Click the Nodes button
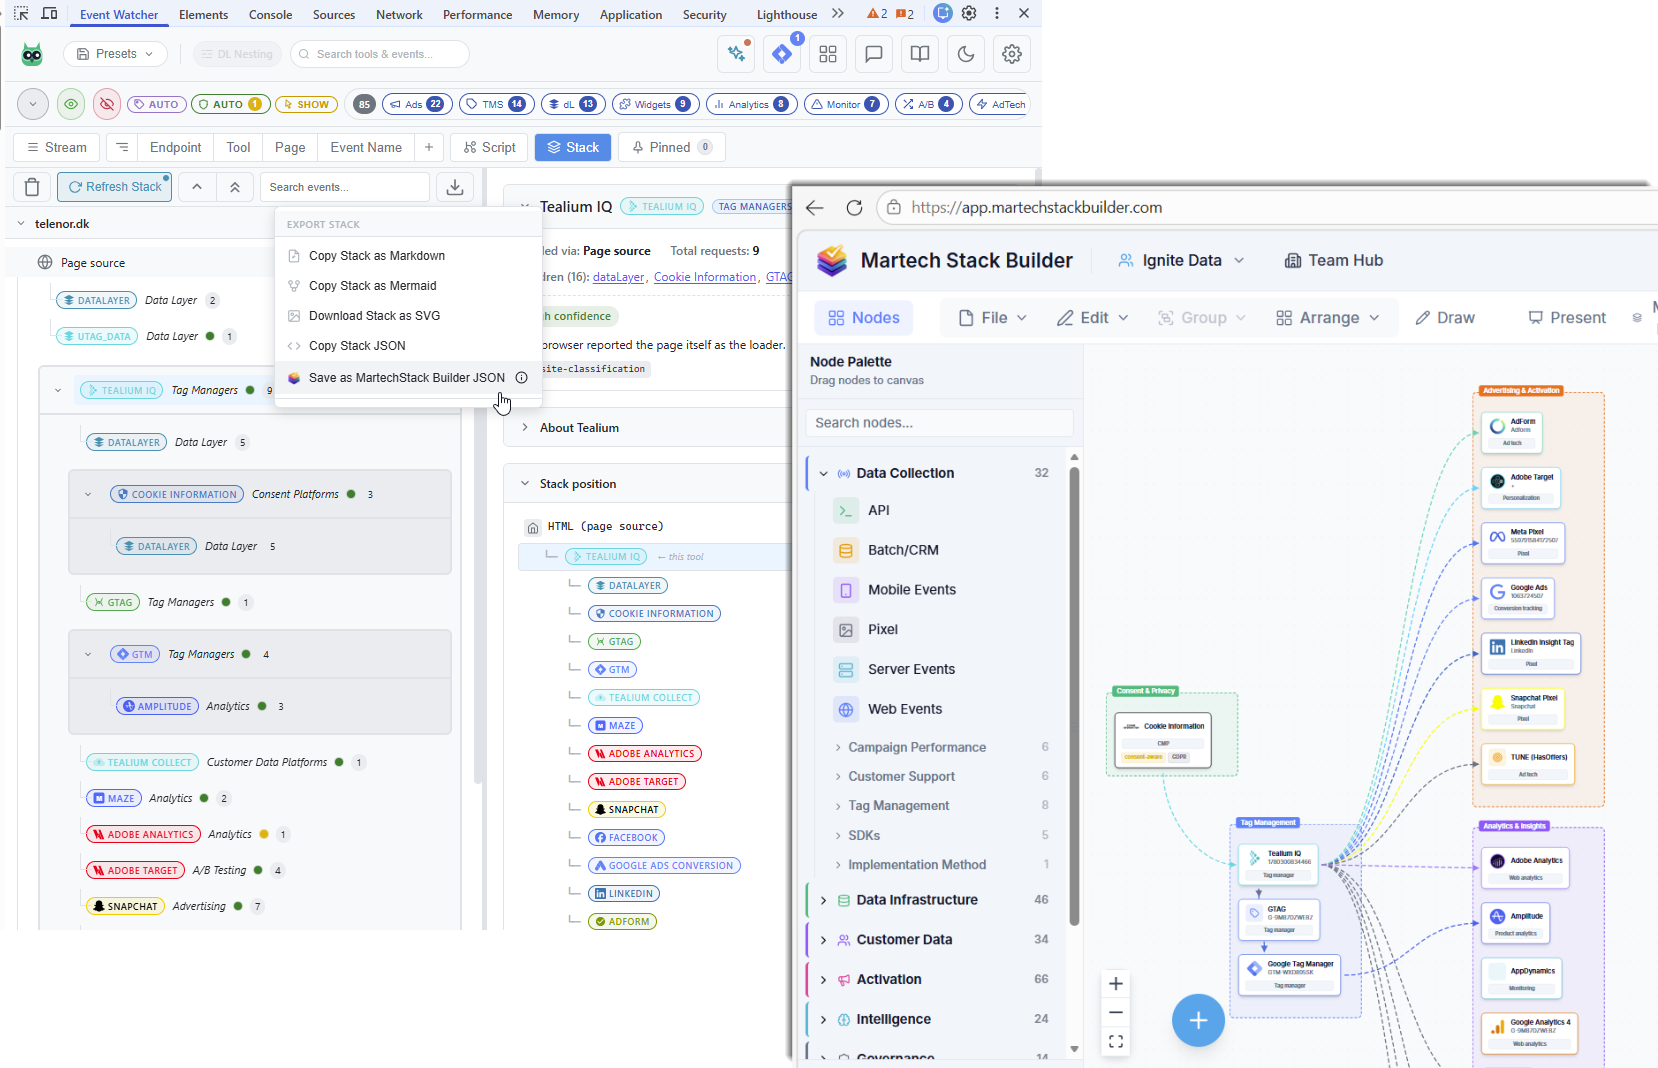 864,318
